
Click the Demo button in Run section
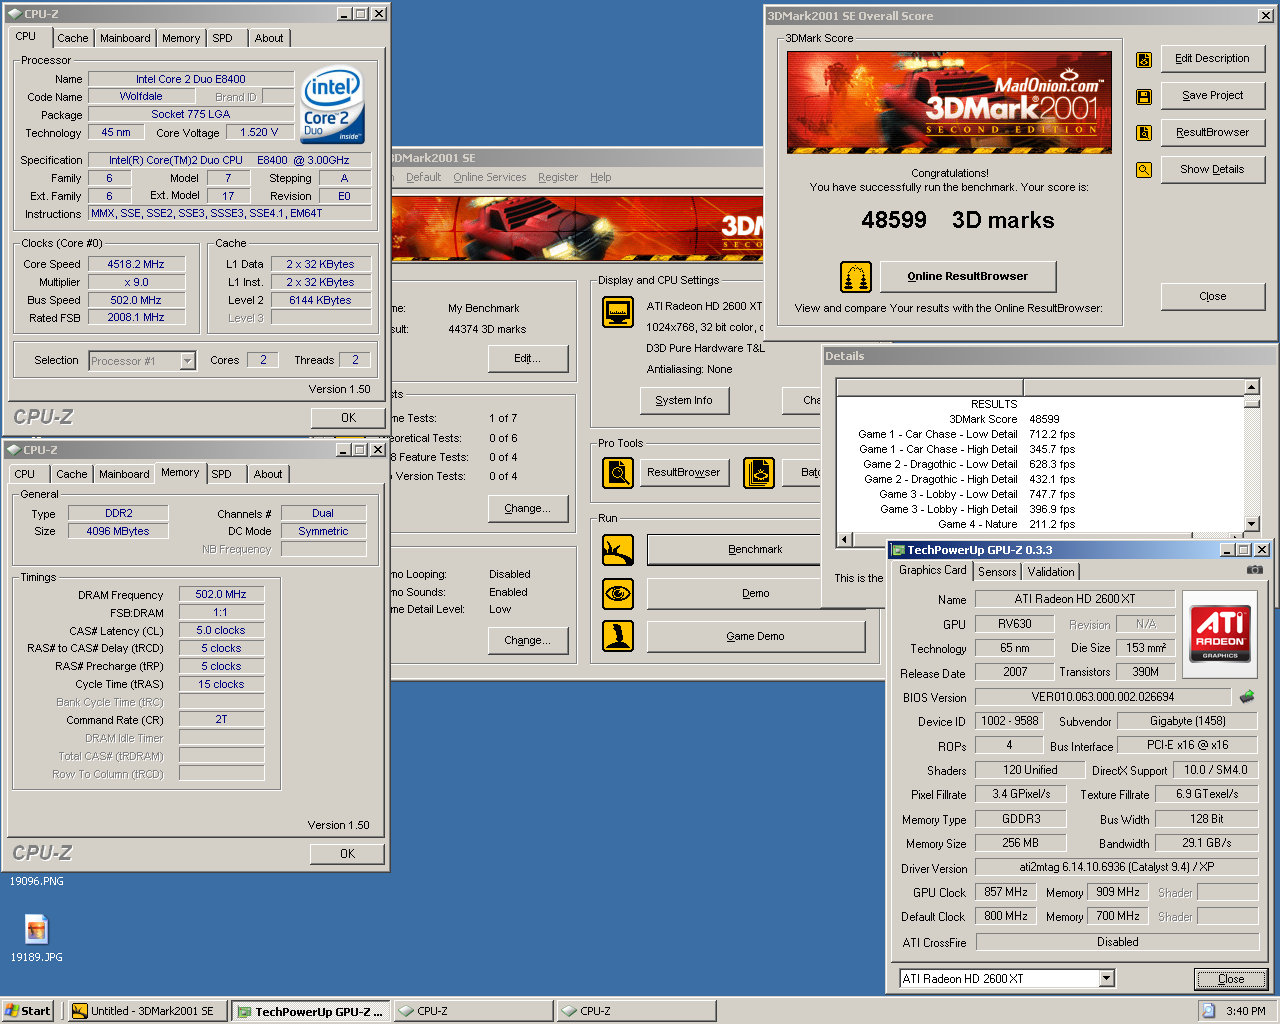[755, 593]
